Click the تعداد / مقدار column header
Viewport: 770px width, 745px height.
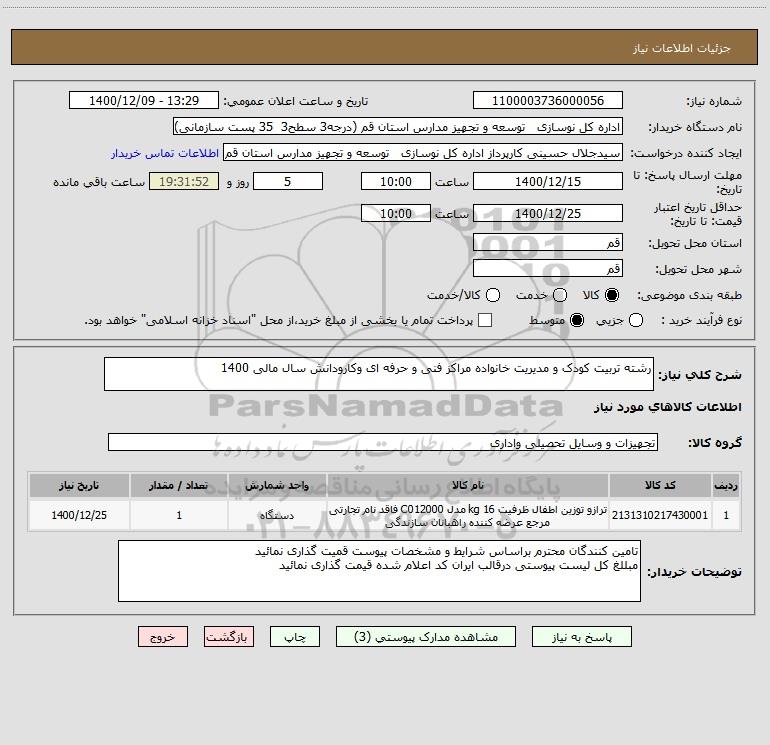pos(179,486)
